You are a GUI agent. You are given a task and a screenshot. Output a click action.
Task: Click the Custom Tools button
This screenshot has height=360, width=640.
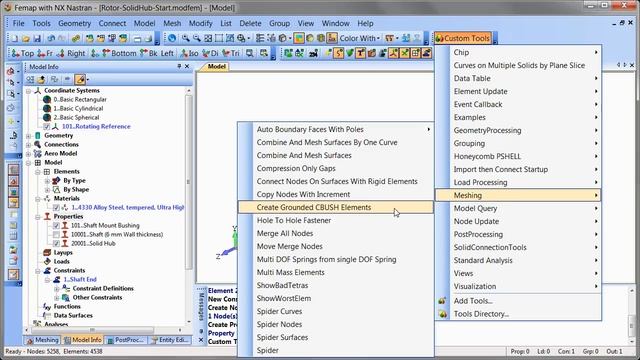(x=462, y=38)
